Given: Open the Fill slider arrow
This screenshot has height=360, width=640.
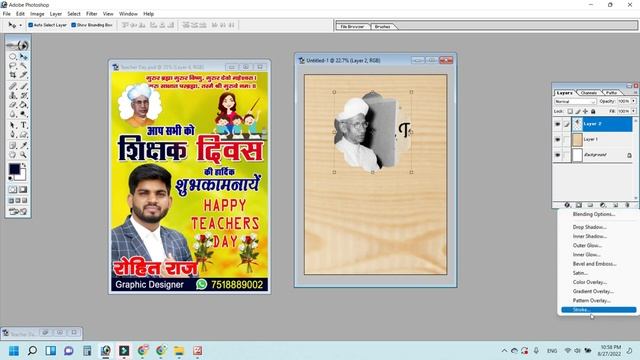Looking at the screenshot, I should coord(633,111).
